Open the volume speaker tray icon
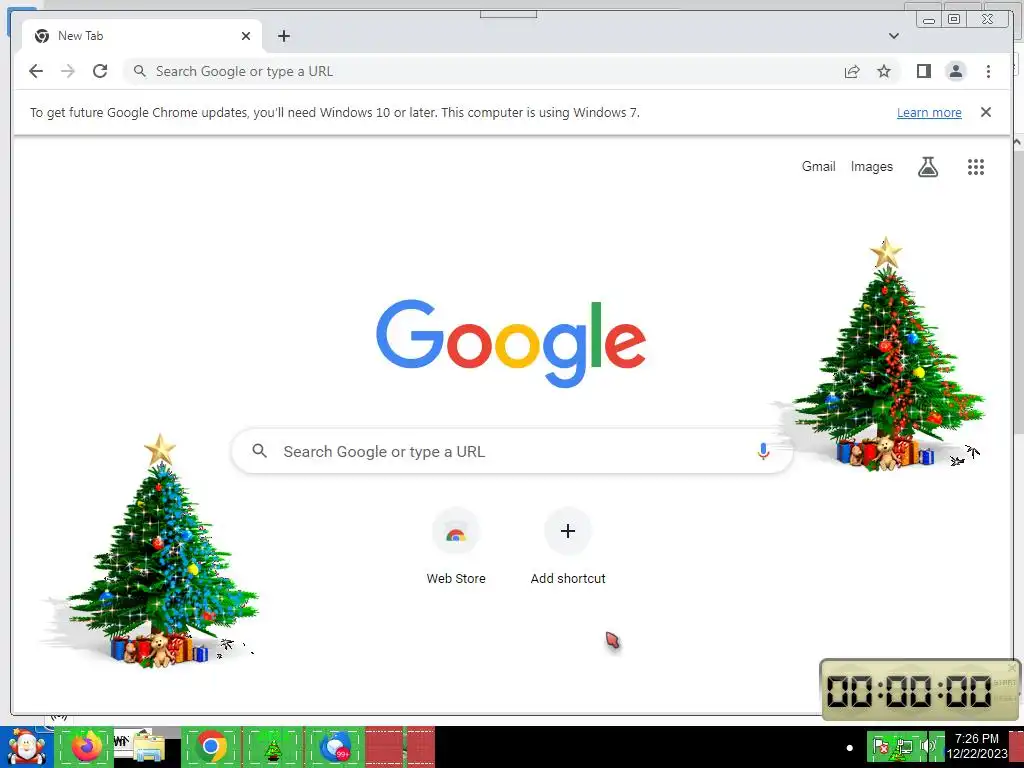The width and height of the screenshot is (1024, 768). 928,746
